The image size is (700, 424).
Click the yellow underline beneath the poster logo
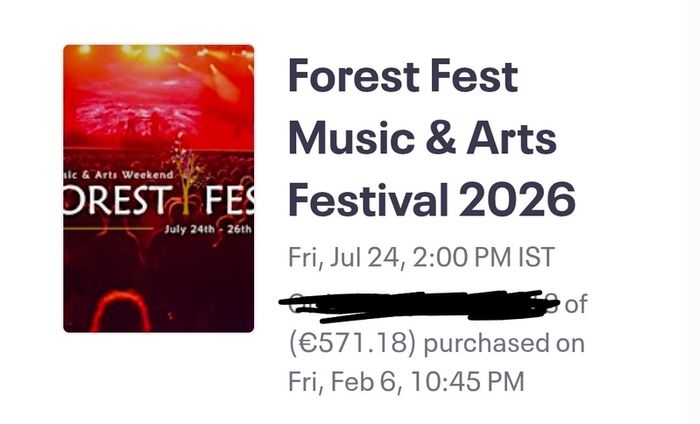[x=108, y=228]
